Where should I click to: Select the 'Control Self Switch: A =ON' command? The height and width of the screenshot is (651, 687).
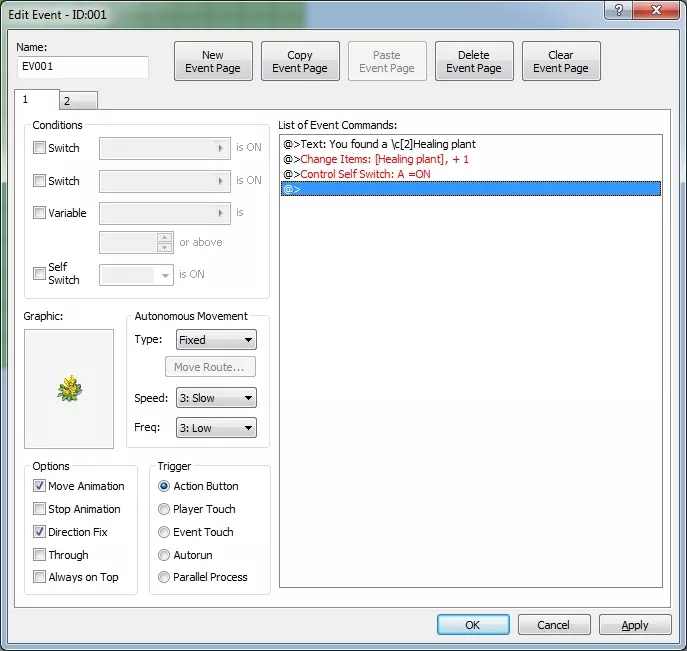tap(471, 174)
